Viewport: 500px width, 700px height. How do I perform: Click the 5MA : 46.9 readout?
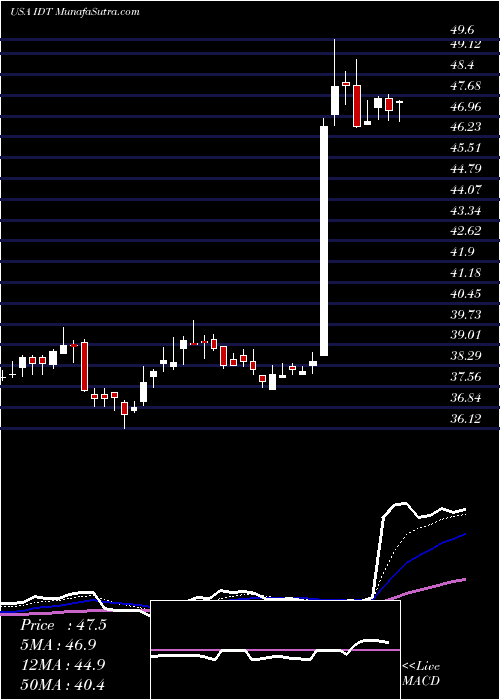coord(58,645)
